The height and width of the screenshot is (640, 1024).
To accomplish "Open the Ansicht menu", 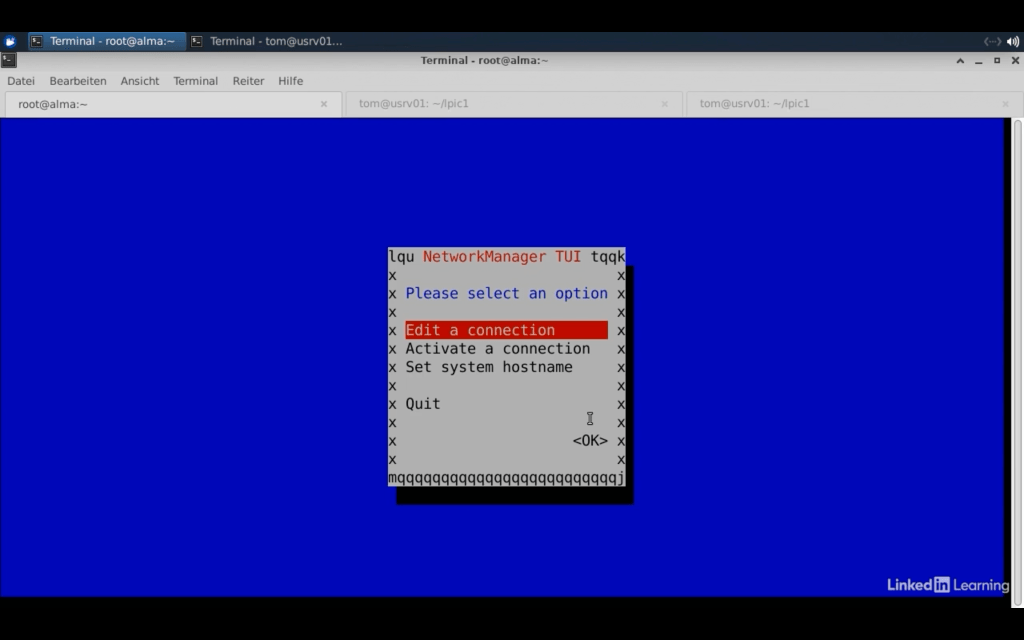I will (x=140, y=81).
